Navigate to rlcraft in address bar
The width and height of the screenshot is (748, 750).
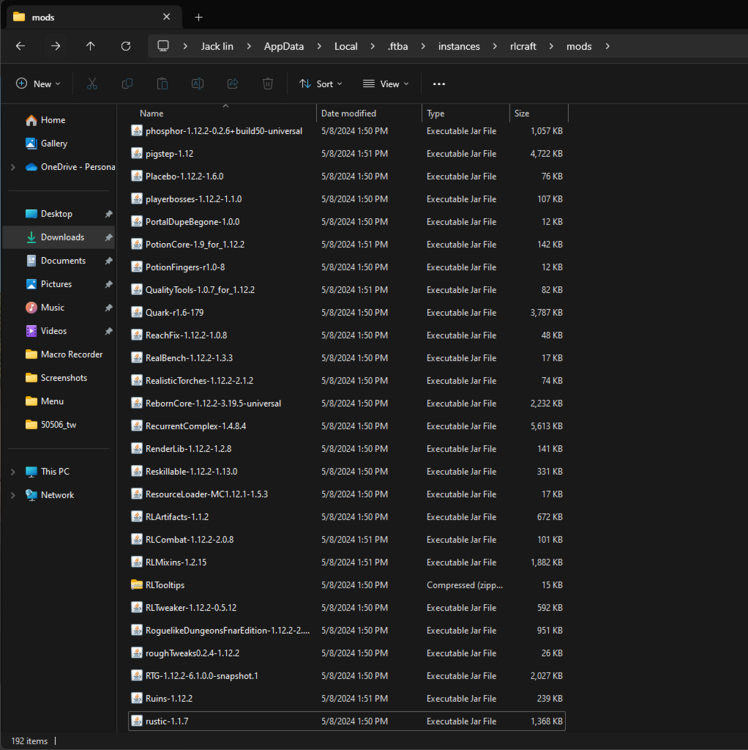tap(523, 46)
